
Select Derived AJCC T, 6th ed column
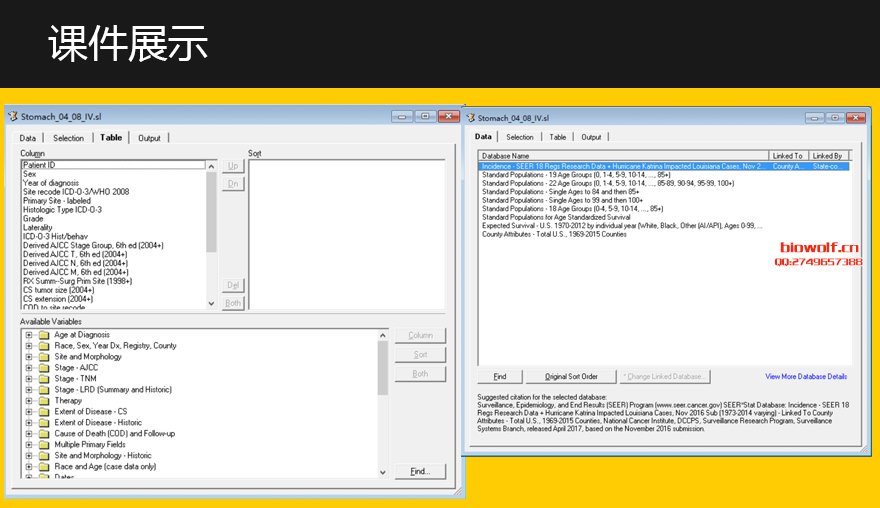click(113, 255)
